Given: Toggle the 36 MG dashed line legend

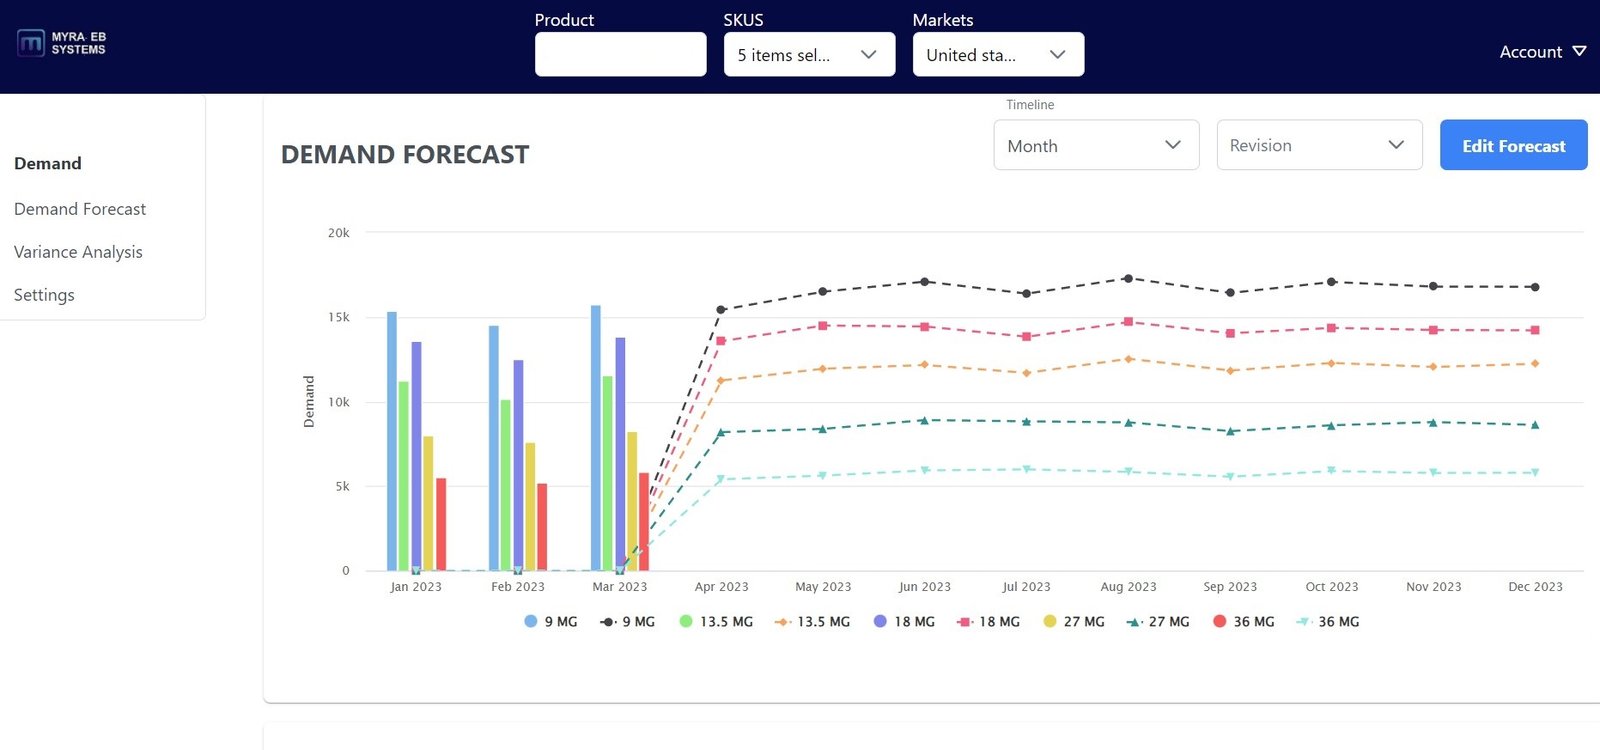Looking at the screenshot, I should coord(1328,621).
